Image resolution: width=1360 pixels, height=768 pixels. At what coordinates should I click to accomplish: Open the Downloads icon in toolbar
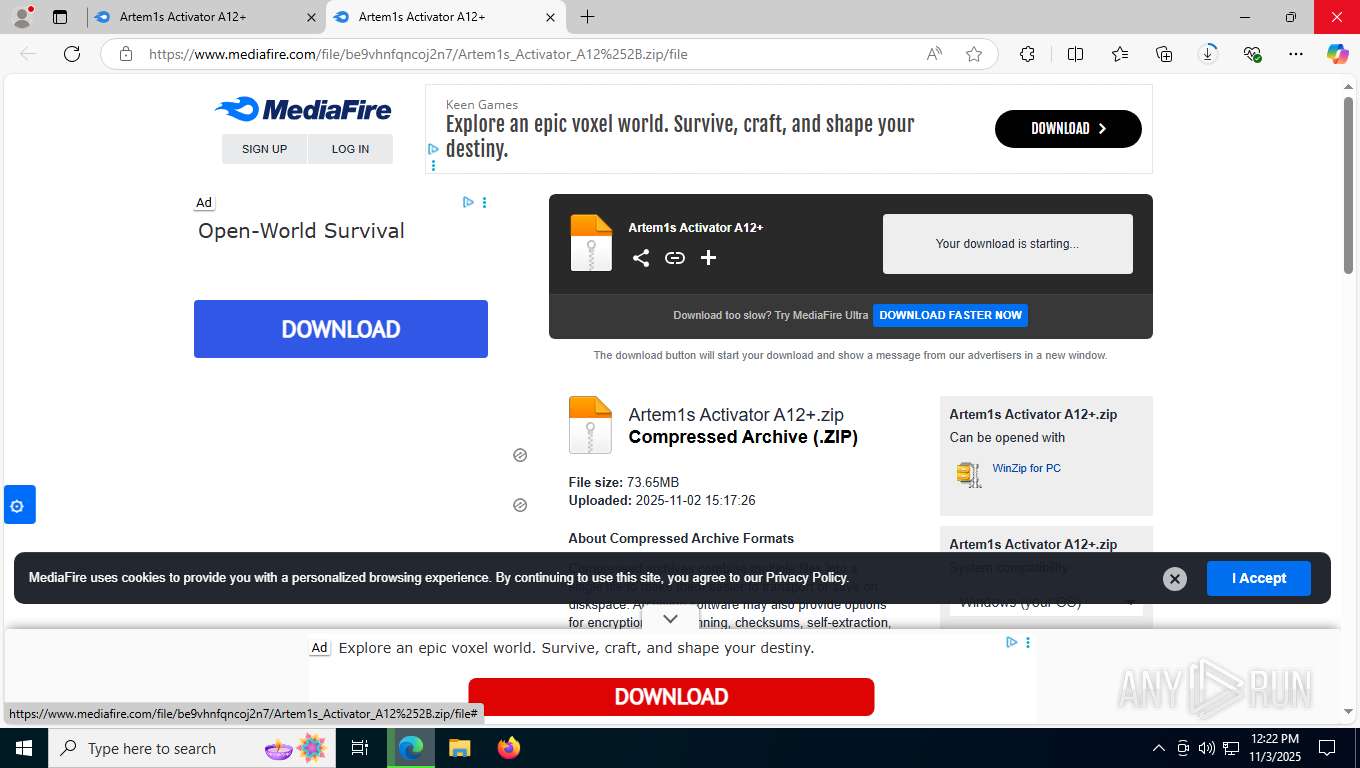click(1208, 54)
